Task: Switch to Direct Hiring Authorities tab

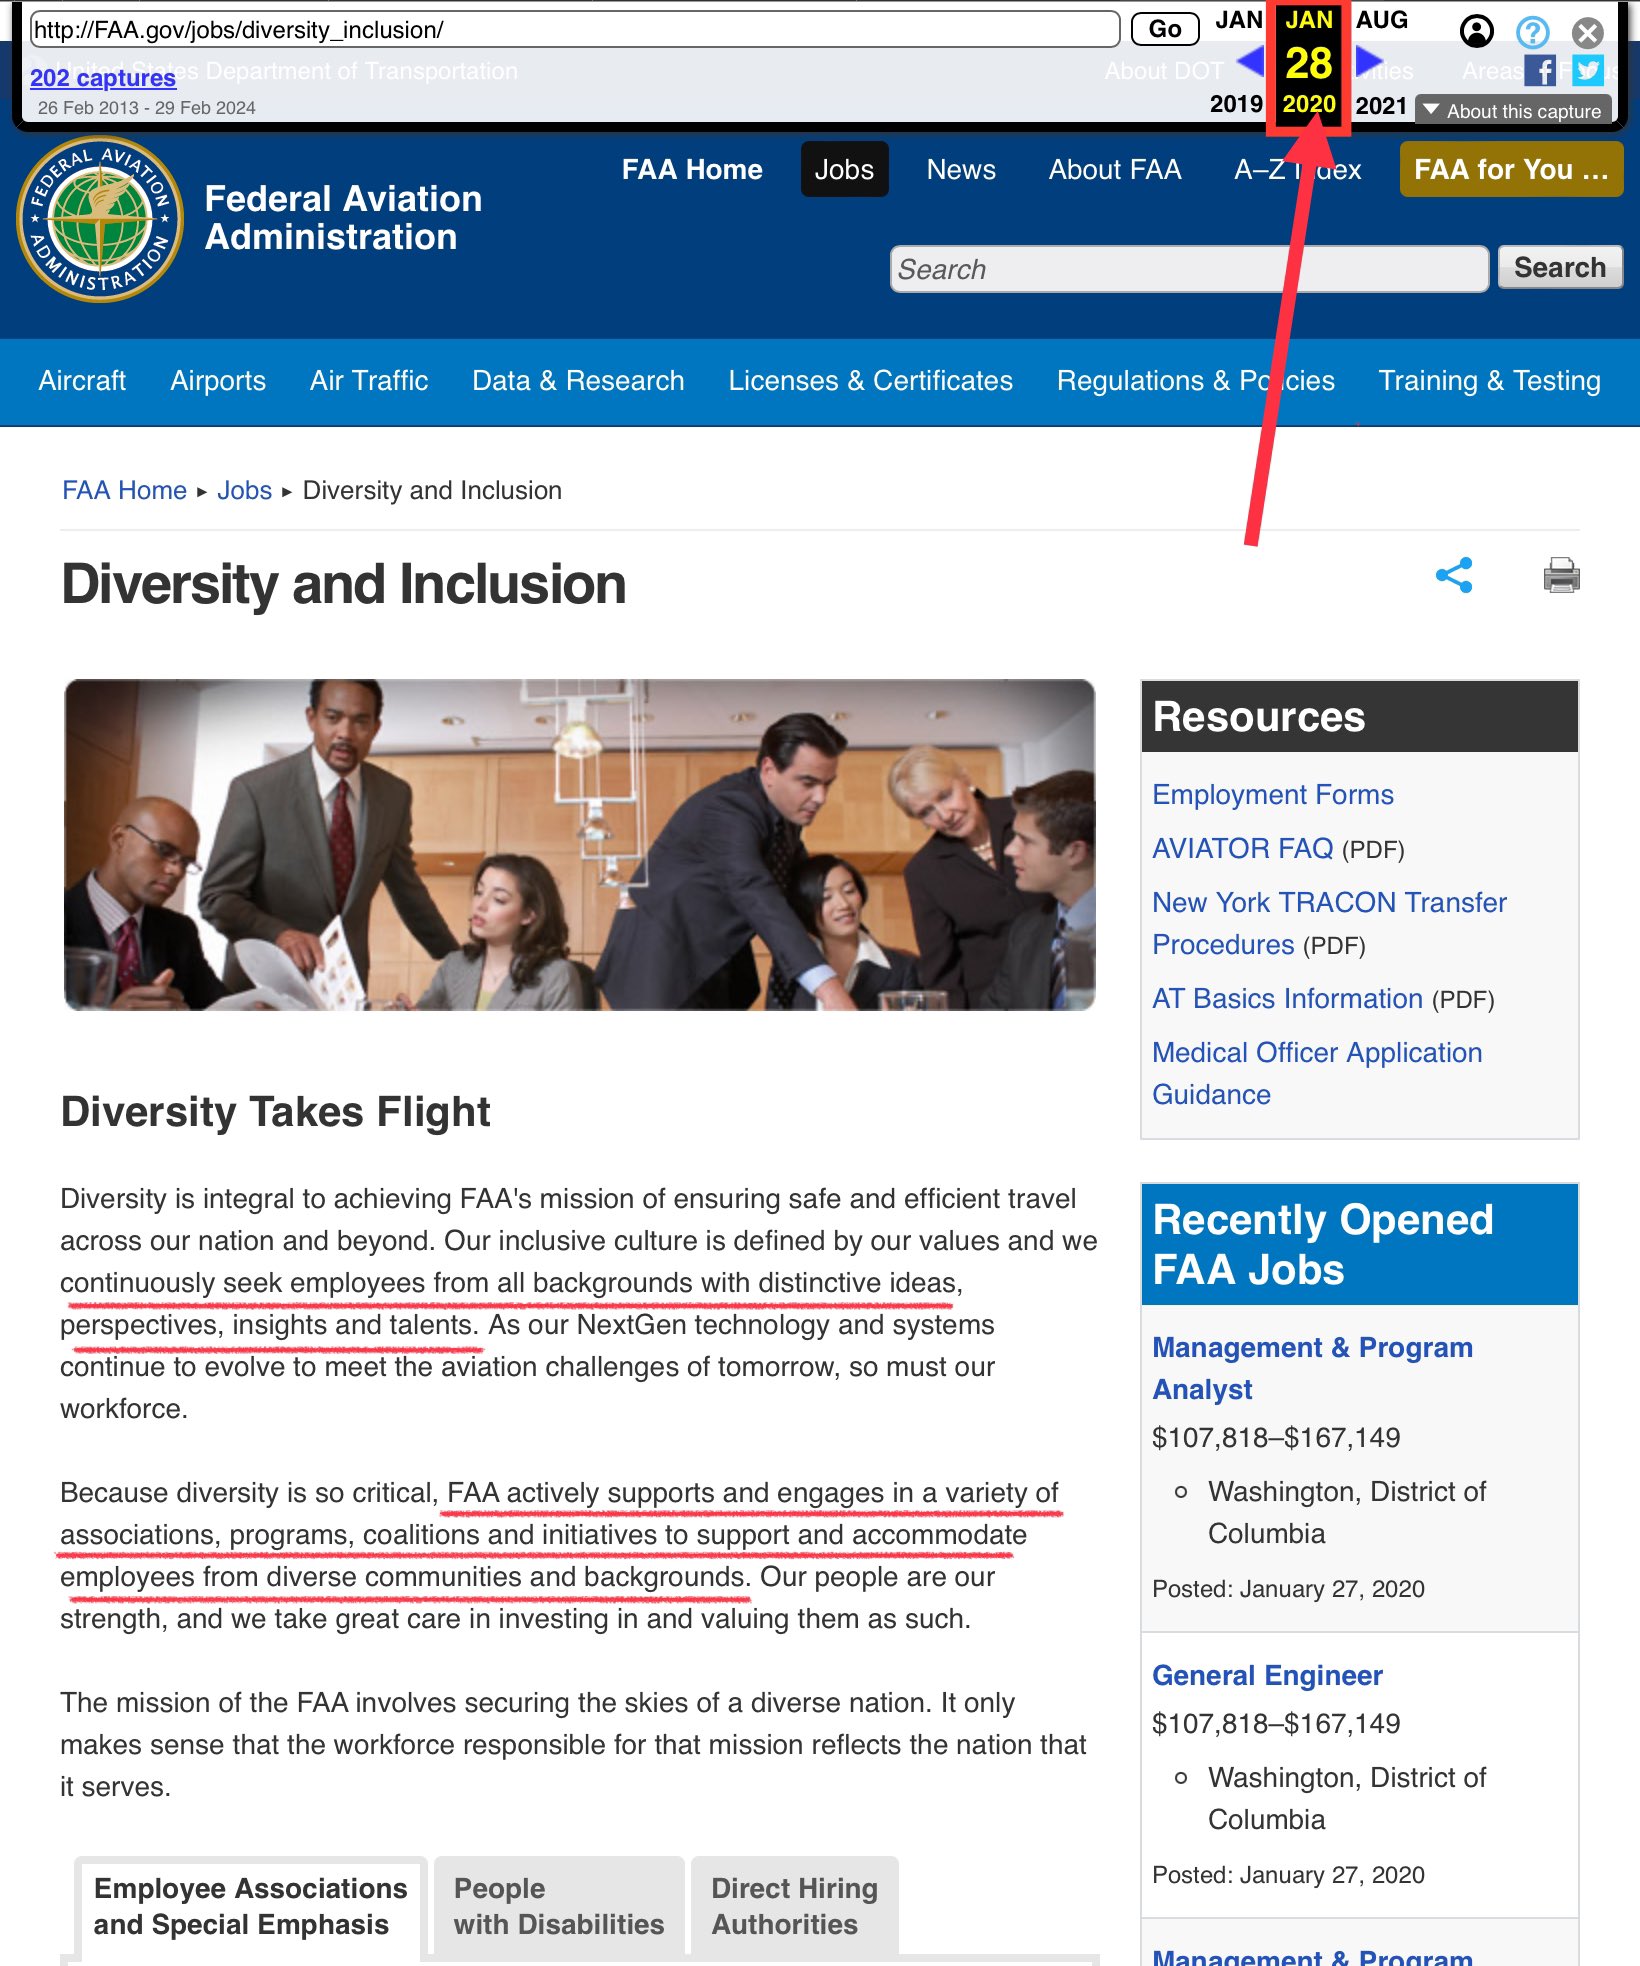Action: (794, 1906)
